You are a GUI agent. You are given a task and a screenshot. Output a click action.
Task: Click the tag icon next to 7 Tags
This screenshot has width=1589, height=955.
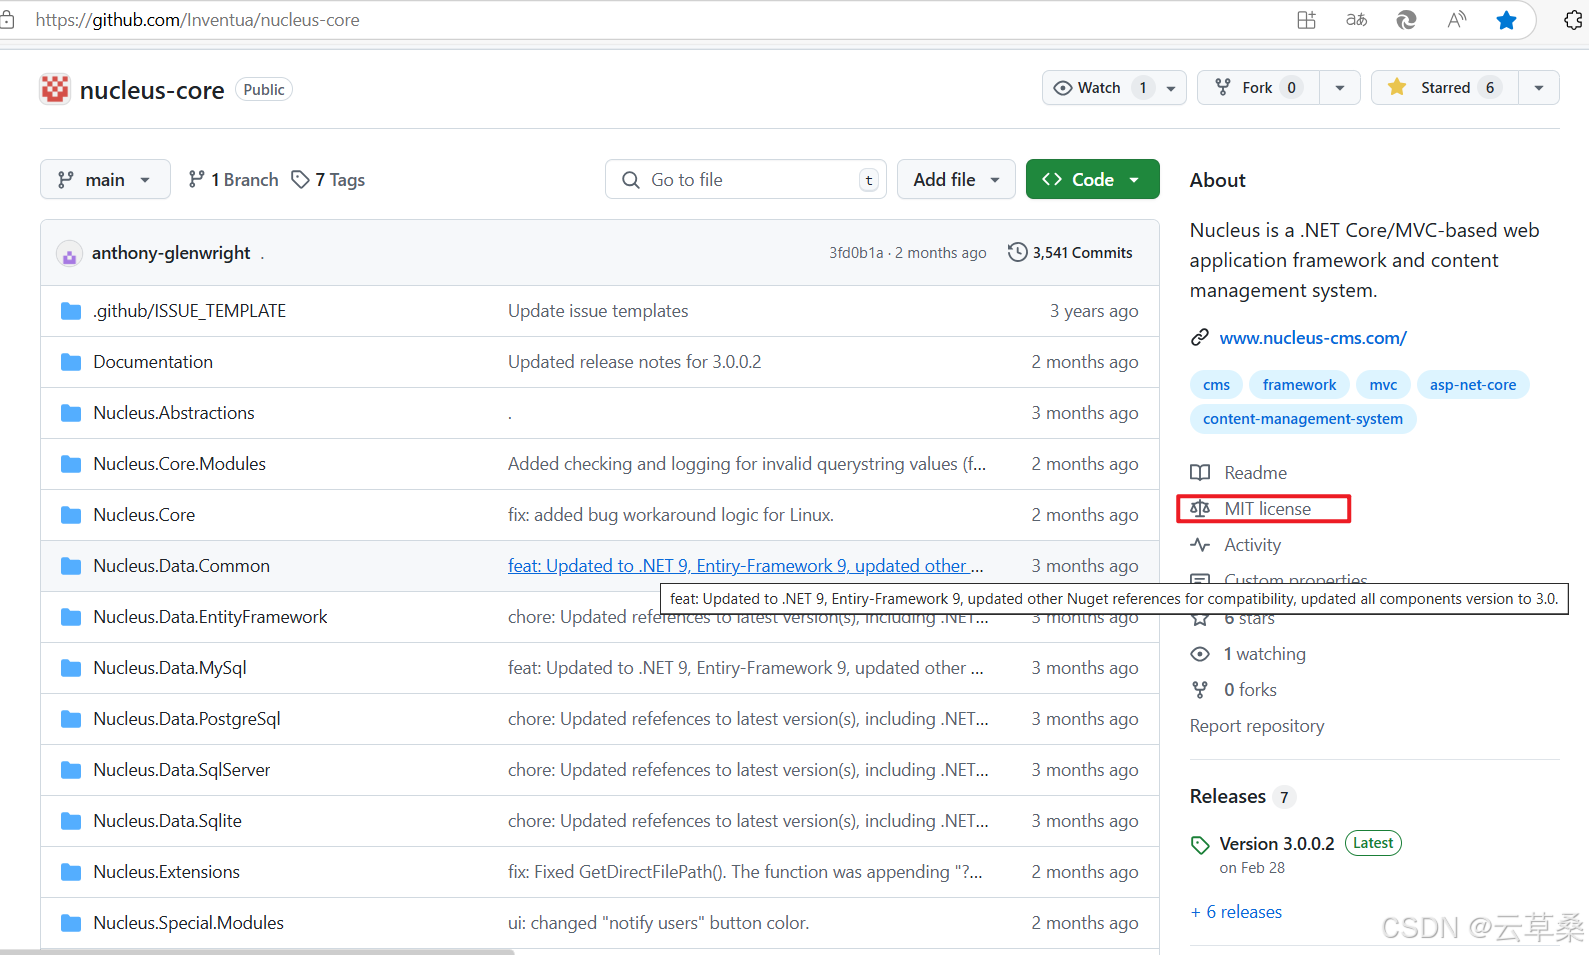[x=300, y=179]
